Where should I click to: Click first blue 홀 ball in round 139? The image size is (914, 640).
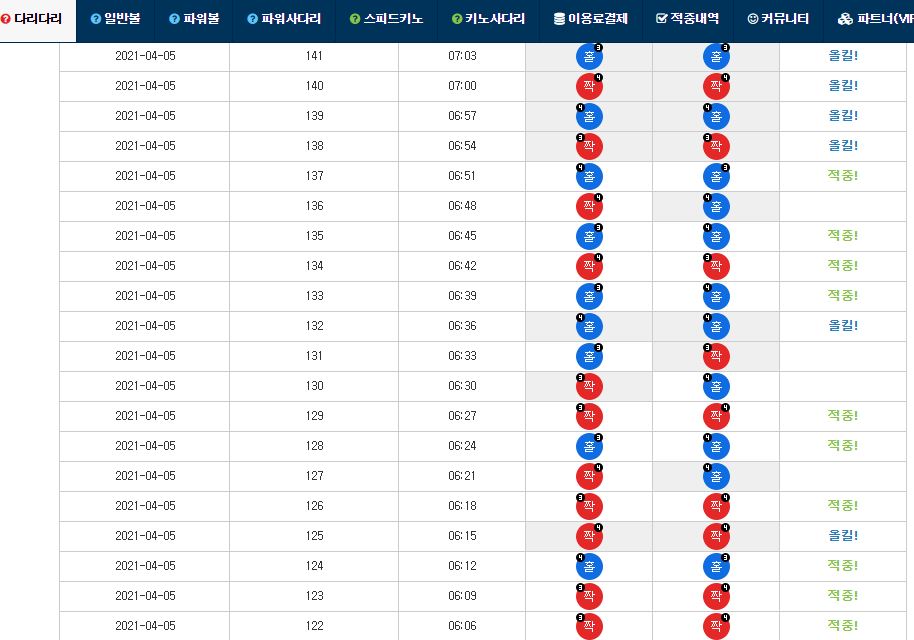pos(589,117)
